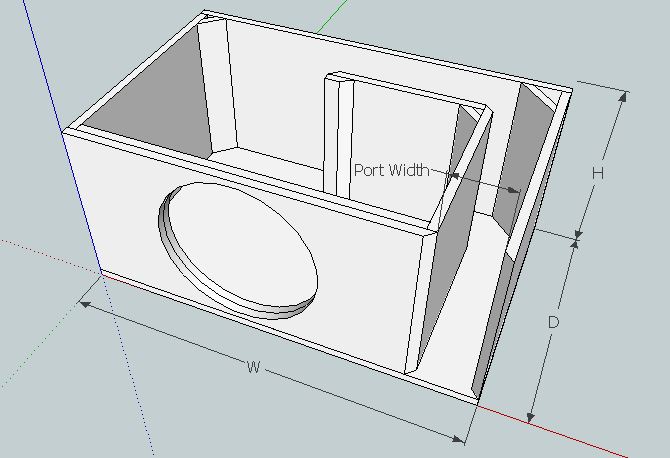
Task: Pick the "W" width dimension label
Action: (253, 367)
